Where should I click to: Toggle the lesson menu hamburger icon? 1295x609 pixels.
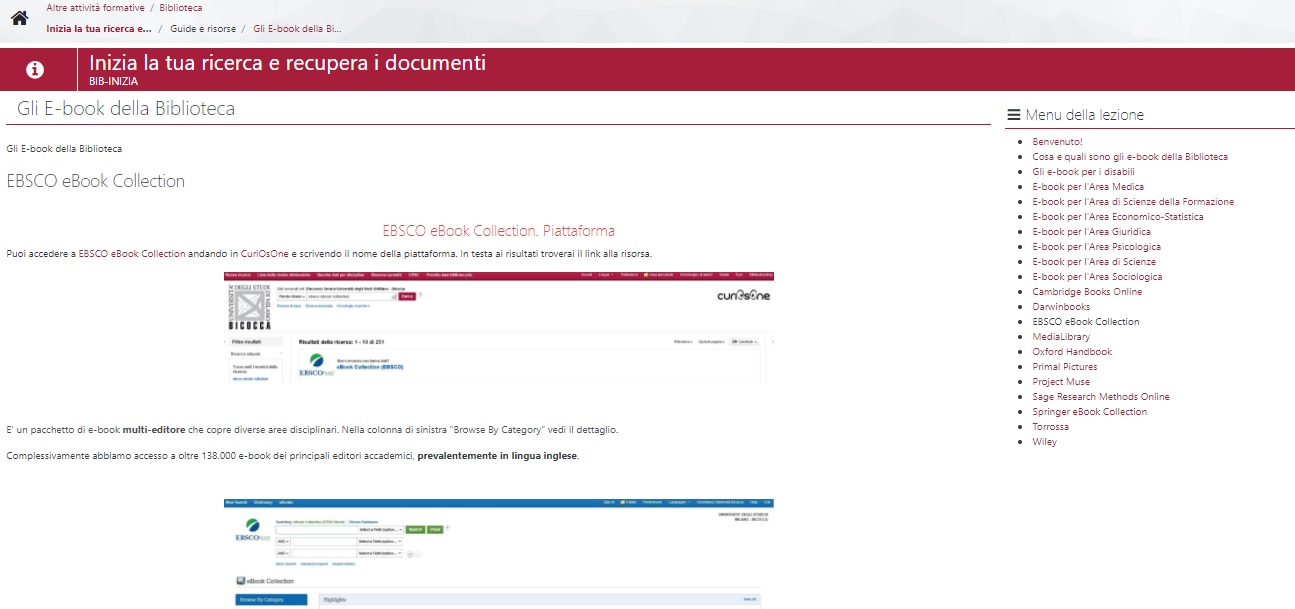(1013, 115)
